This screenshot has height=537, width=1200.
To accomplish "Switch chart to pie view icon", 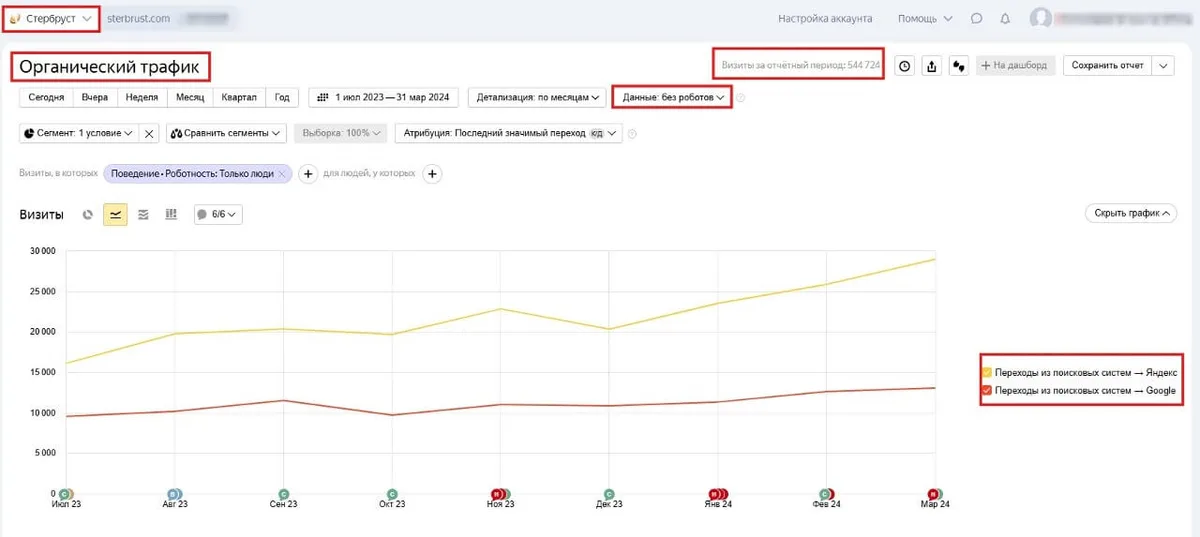I will pos(88,214).
